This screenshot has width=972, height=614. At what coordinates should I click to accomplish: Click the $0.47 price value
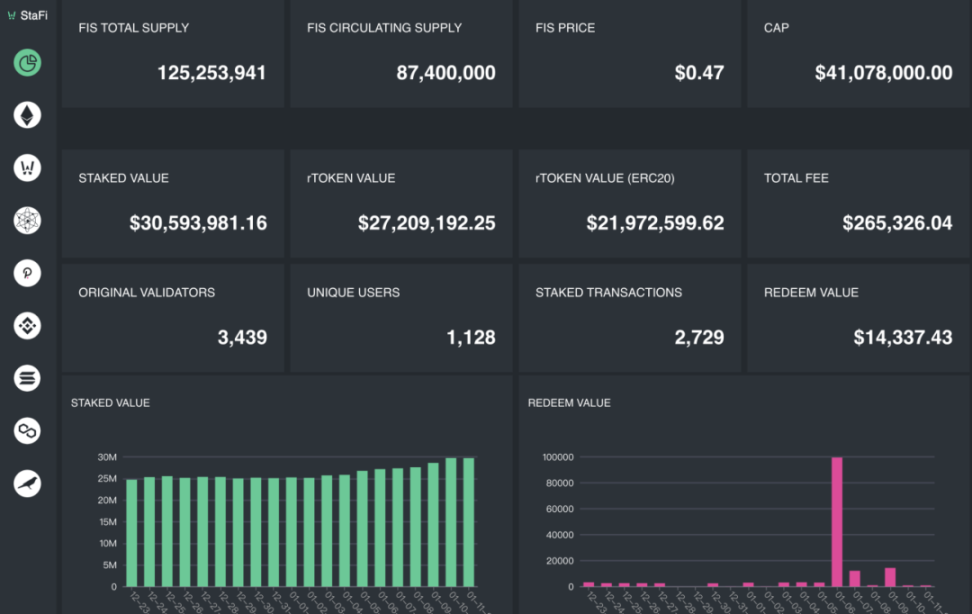(699, 73)
